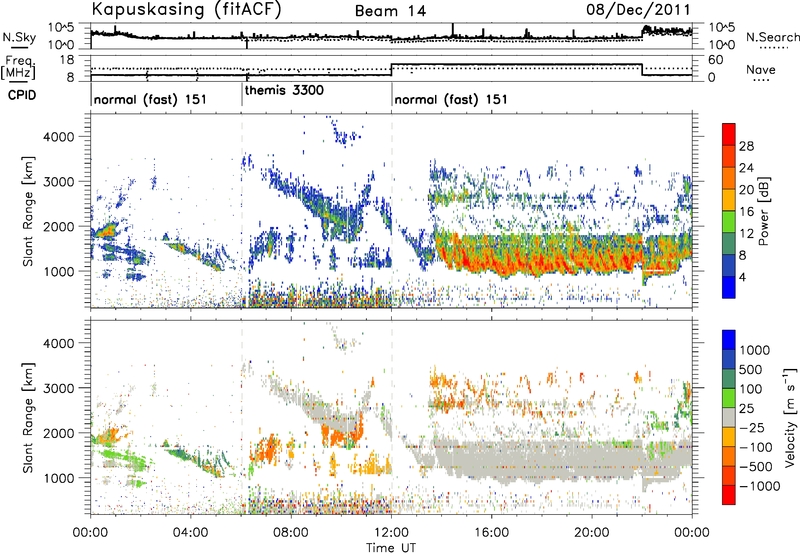Click the '12:00' time tick label
The height and width of the screenshot is (554, 800).
click(391, 533)
